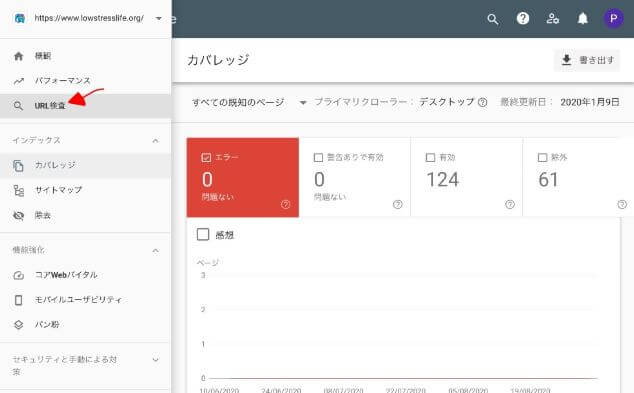Open user and permissions settings icon

pyautogui.click(x=553, y=19)
